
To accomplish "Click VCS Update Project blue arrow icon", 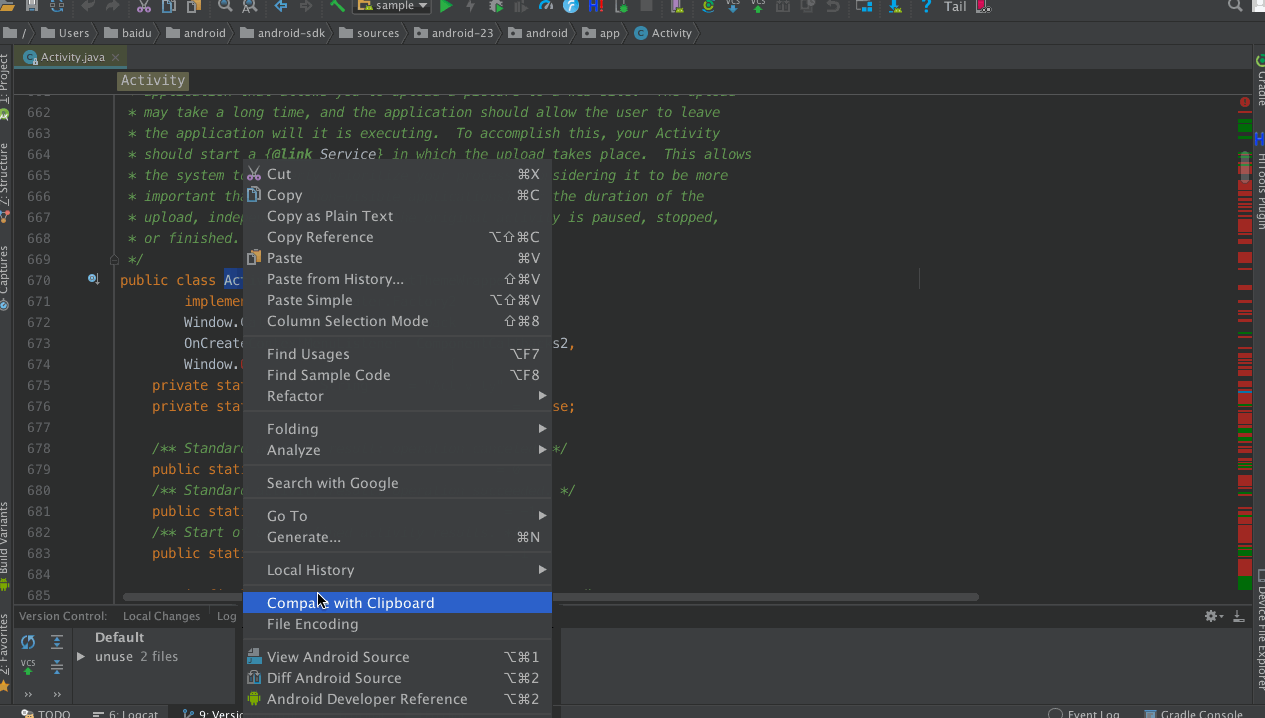I will [x=733, y=6].
